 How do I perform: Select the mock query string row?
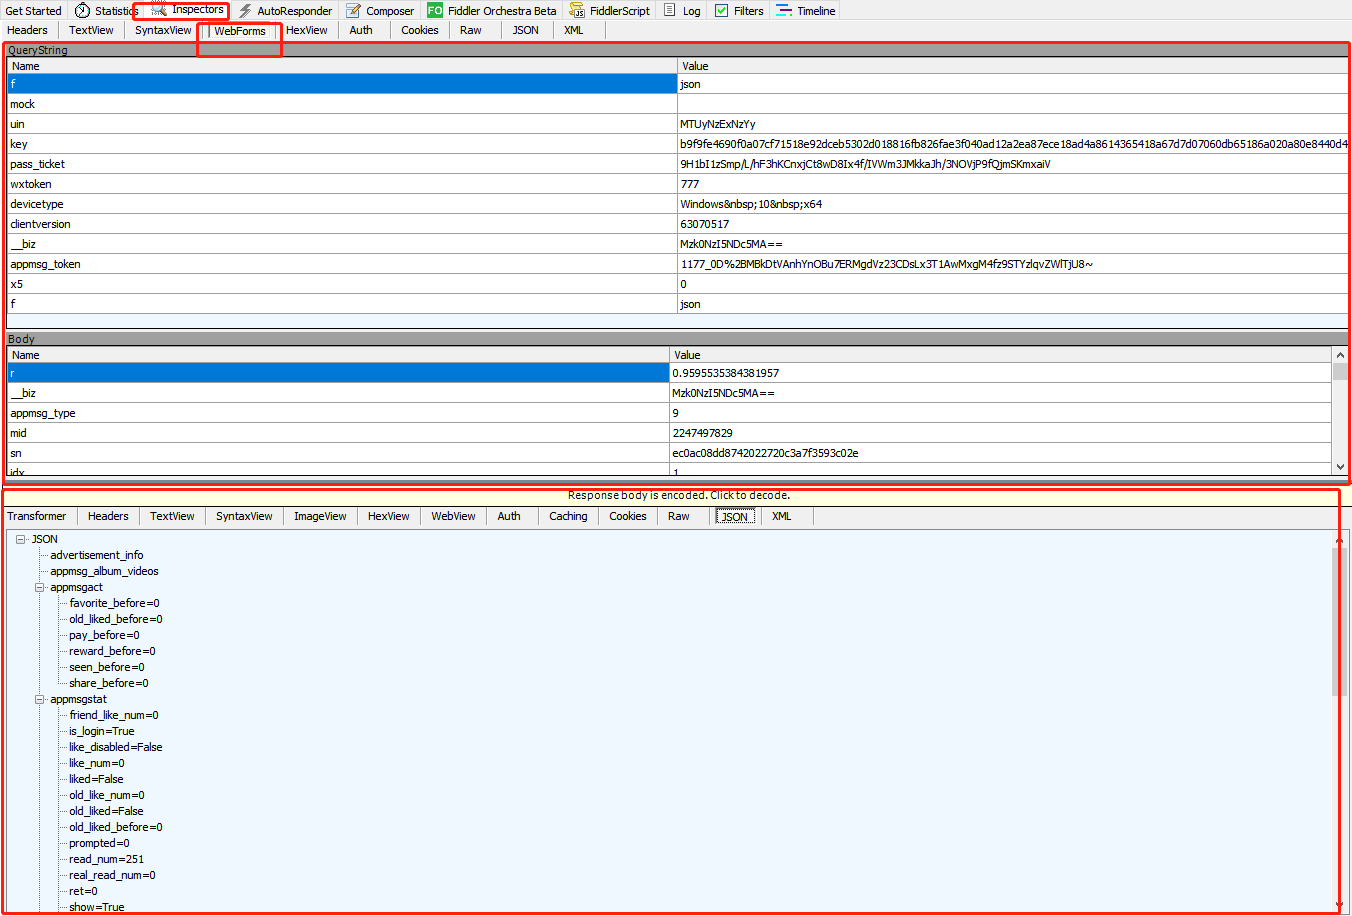click(677, 104)
